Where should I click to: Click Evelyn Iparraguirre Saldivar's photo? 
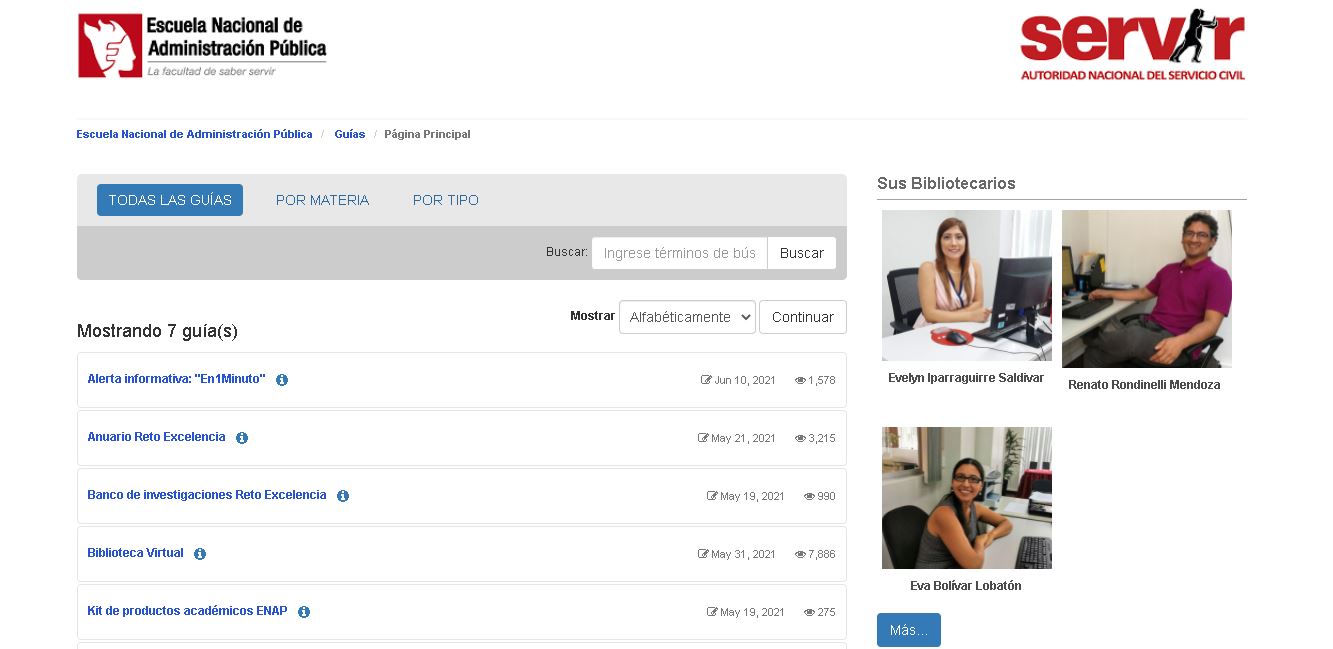pos(967,285)
